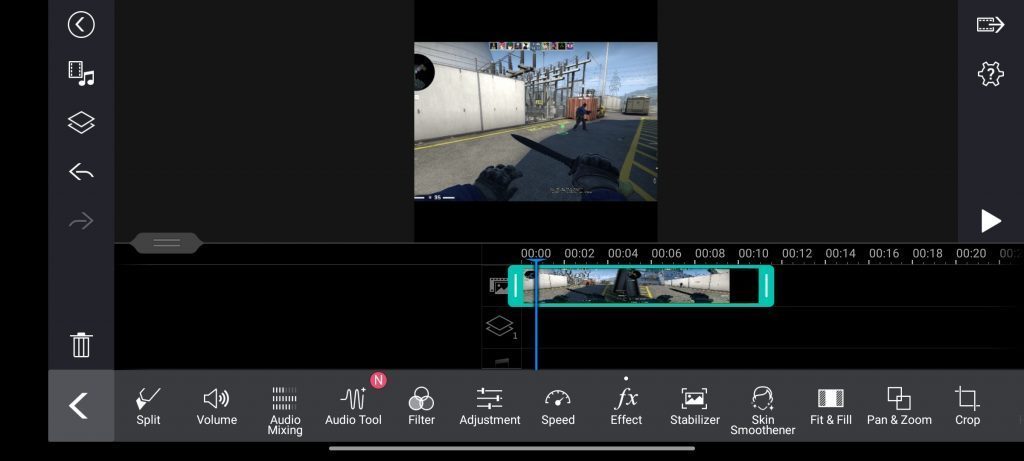Delete the selected clip with trash icon
This screenshot has width=1024, height=461.
pyautogui.click(x=81, y=345)
